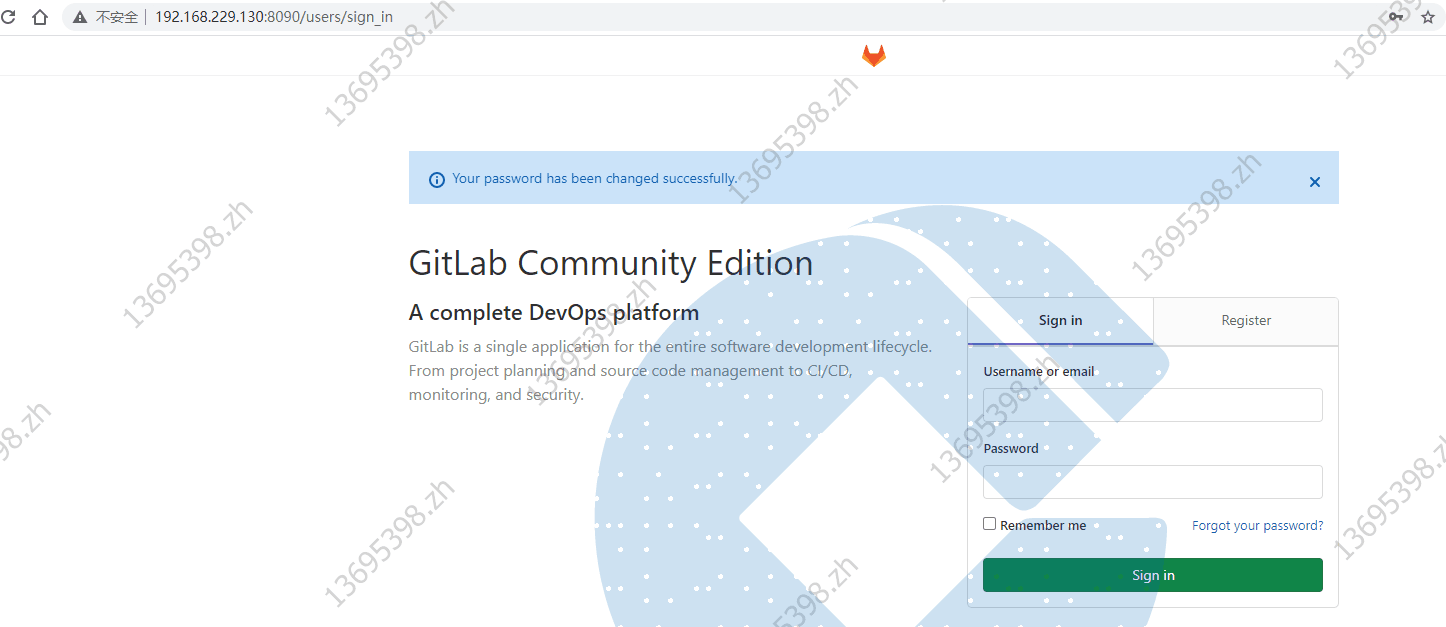
Task: Click the GitLab description paragraph
Action: [x=671, y=371]
